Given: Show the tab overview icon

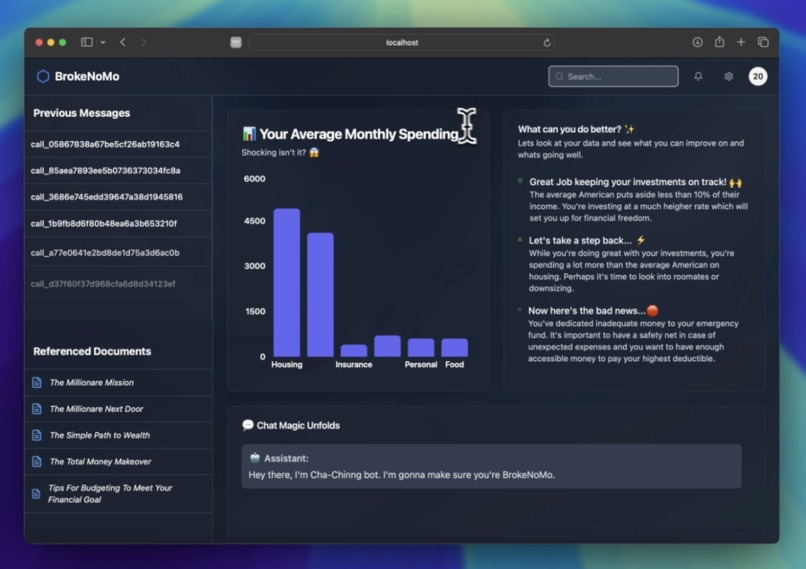Looking at the screenshot, I should click(763, 42).
